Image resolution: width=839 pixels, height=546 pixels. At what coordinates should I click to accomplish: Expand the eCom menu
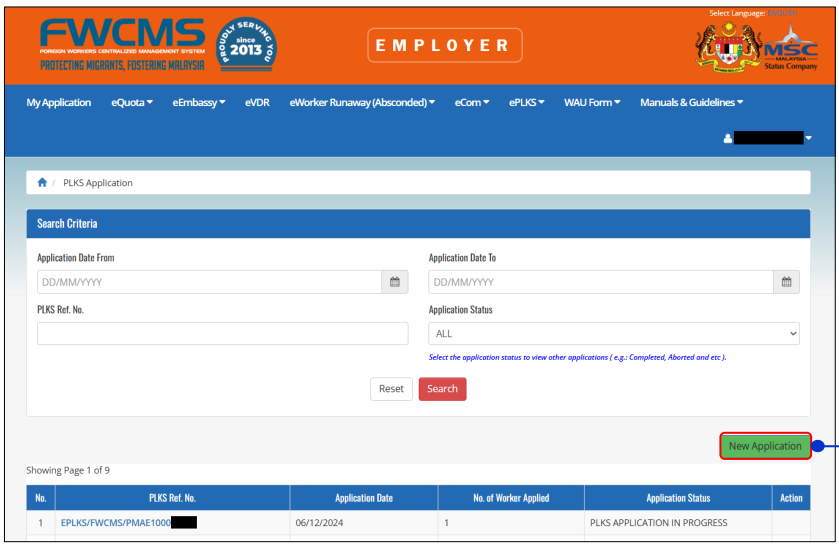tap(472, 102)
